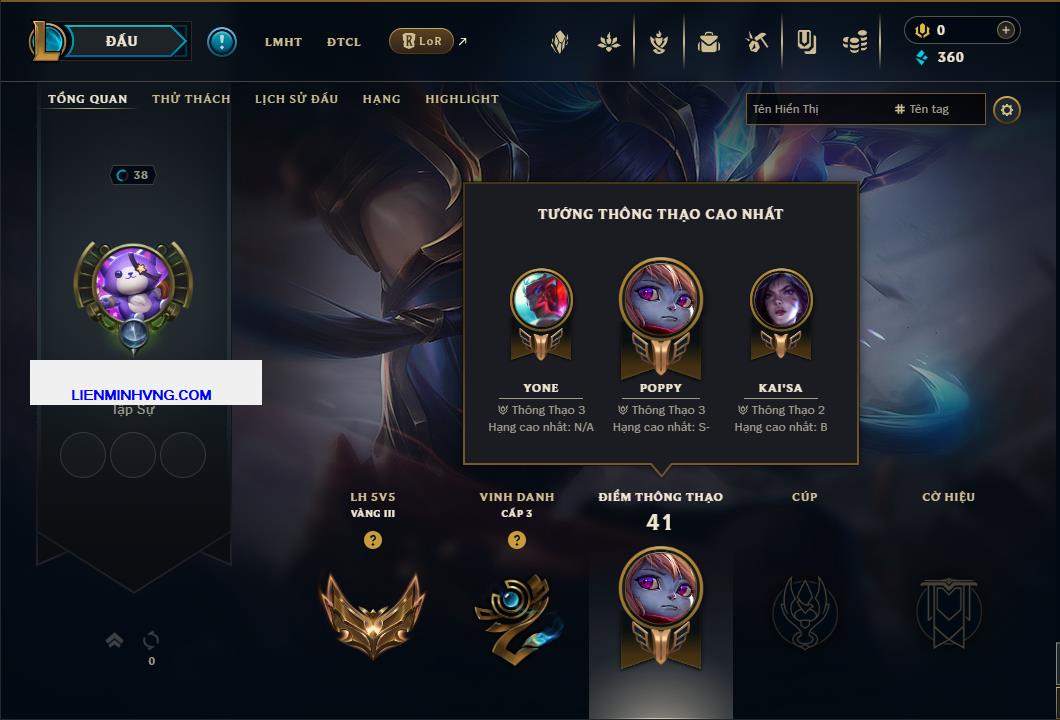Select Kai'Sa mastery portrait
Screen dimensions: 1060x720
[781, 299]
